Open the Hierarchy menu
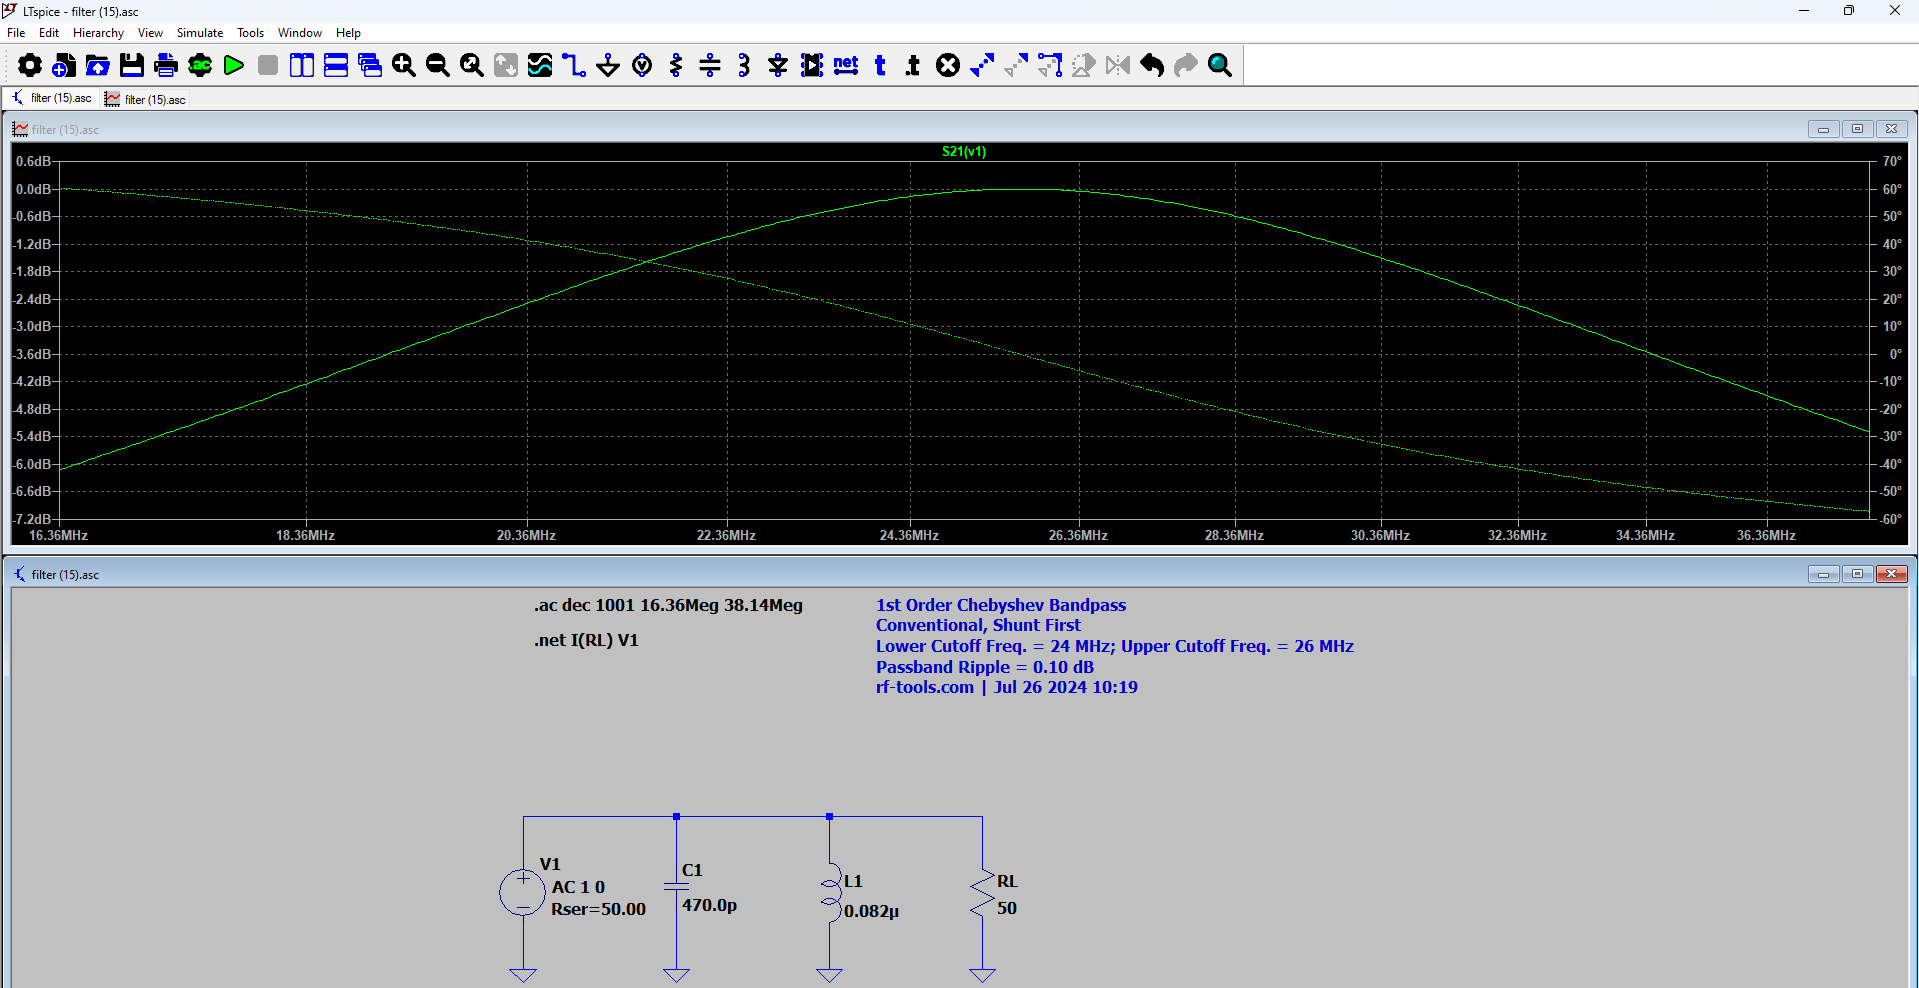 point(98,33)
